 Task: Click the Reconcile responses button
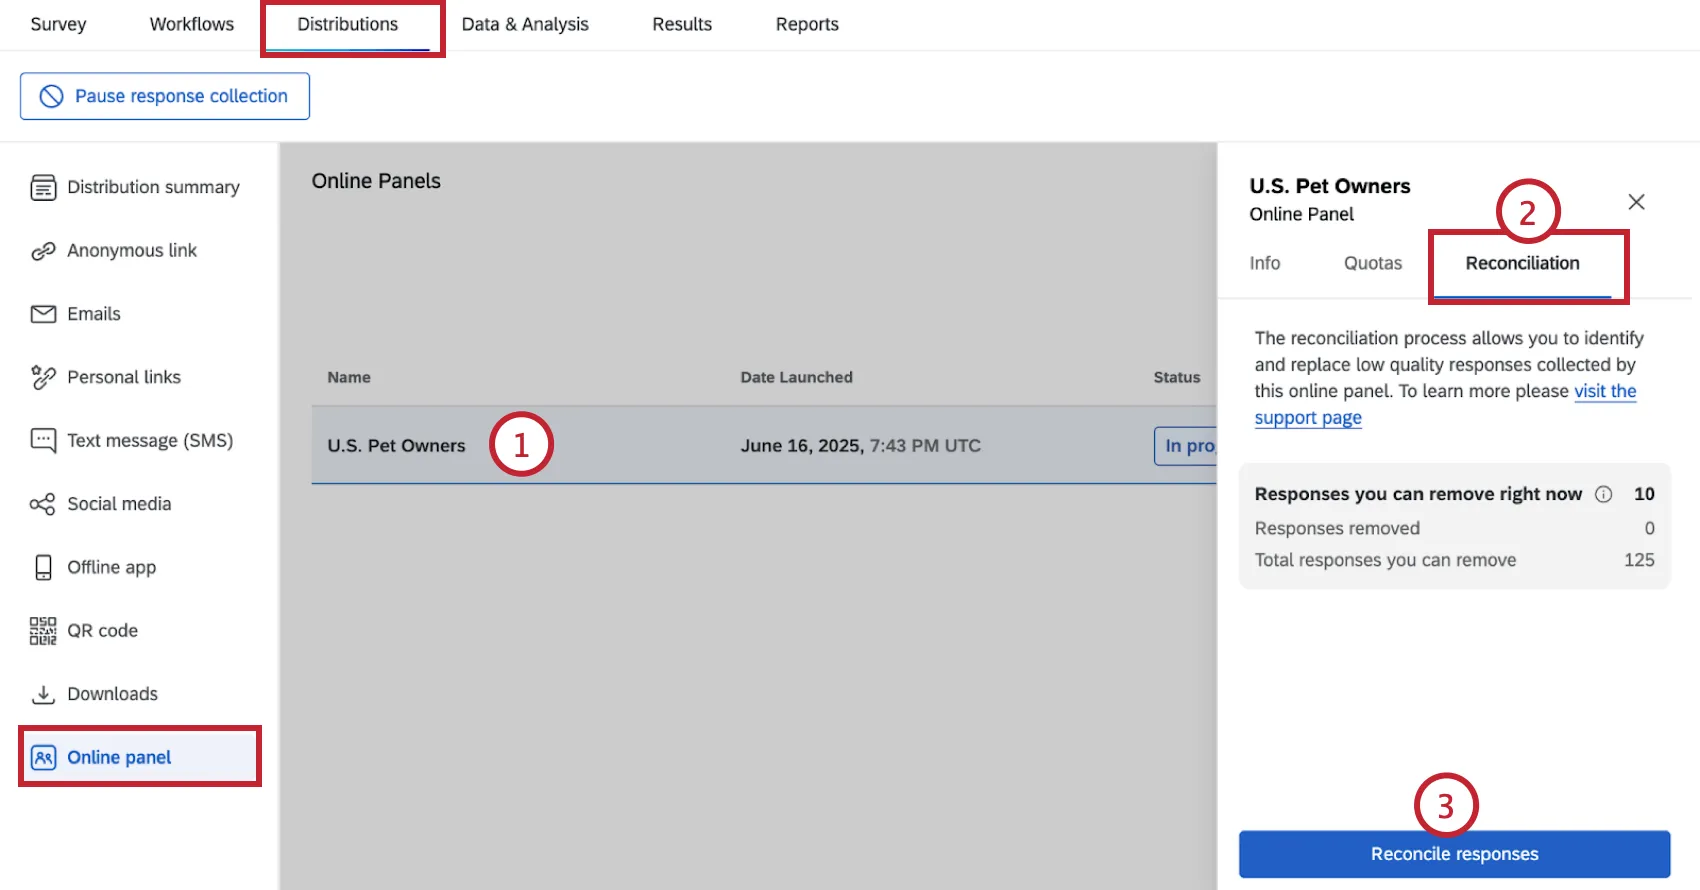click(x=1454, y=854)
